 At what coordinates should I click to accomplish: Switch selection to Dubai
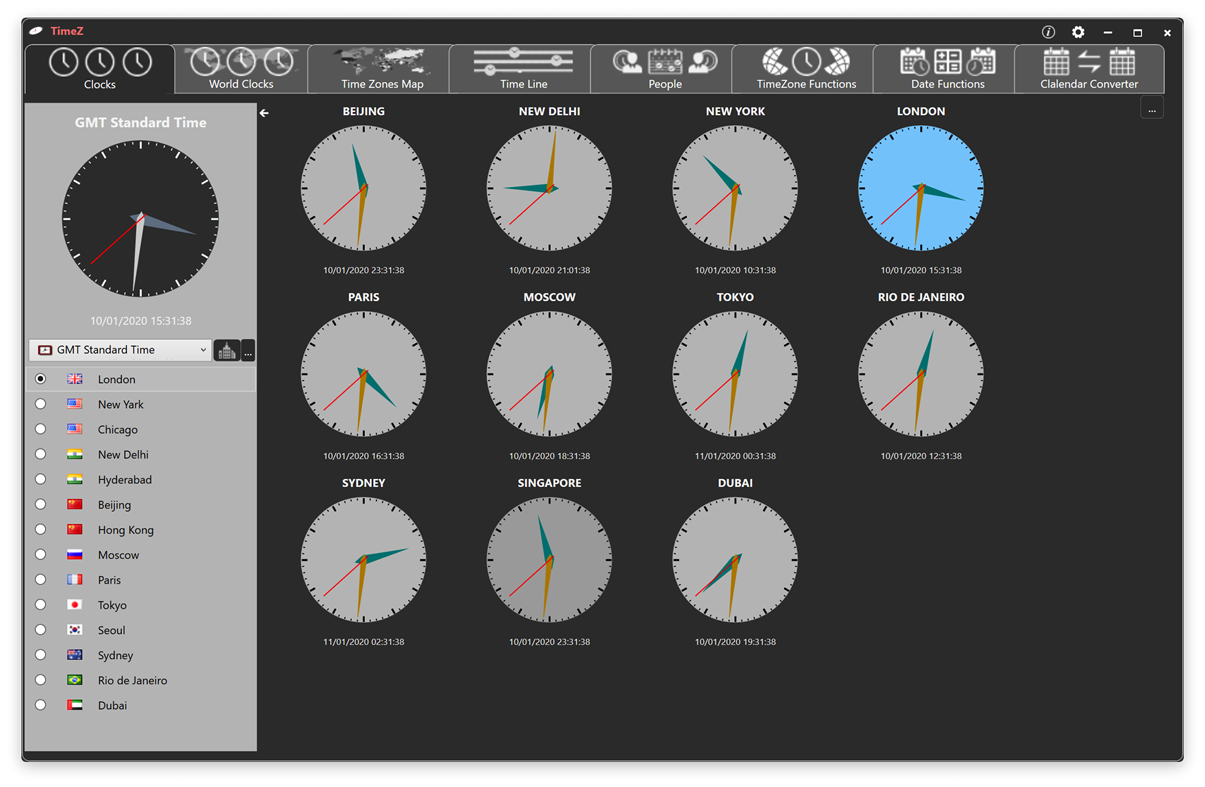pos(40,704)
